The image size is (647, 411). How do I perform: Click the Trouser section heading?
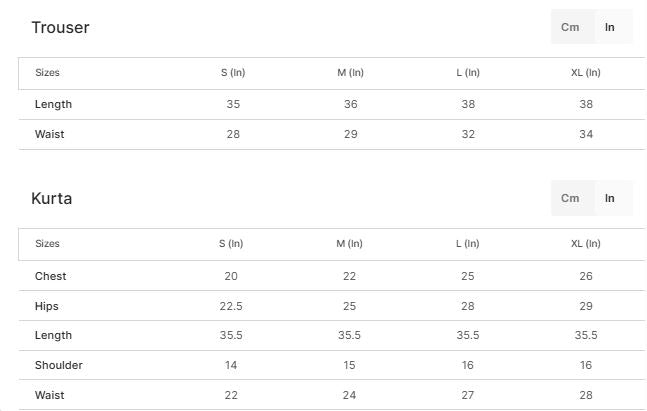tap(60, 28)
